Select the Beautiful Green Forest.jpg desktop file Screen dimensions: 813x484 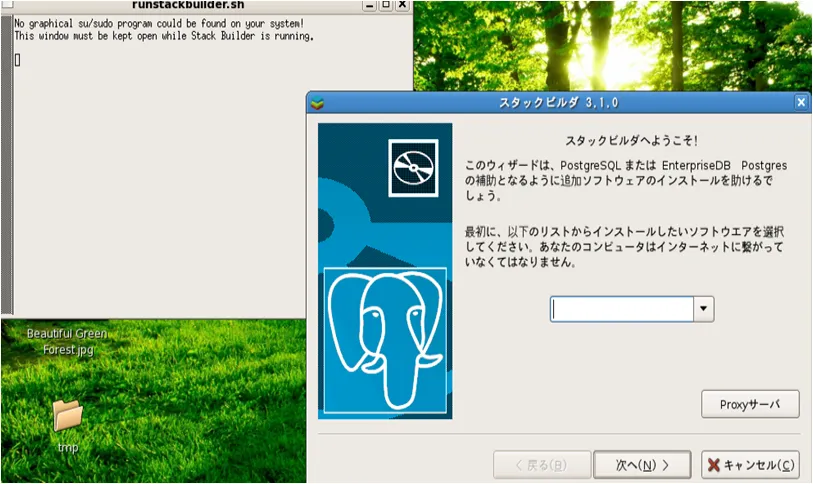[x=67, y=341]
